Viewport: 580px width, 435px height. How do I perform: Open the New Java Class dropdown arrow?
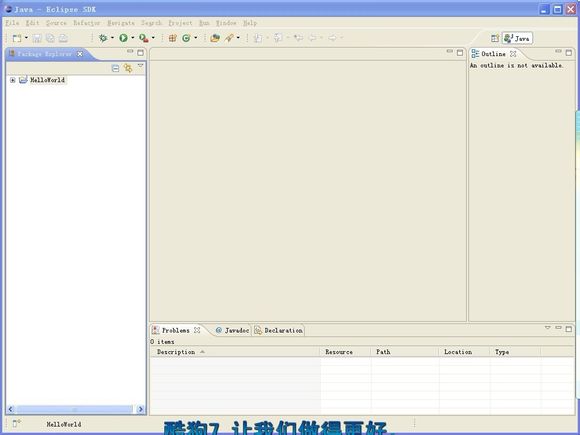(x=196, y=38)
